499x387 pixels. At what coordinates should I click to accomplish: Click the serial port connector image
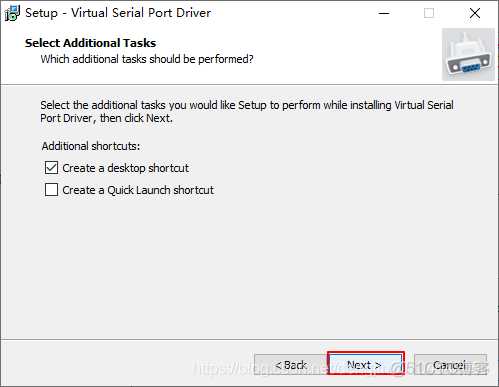tap(468, 55)
